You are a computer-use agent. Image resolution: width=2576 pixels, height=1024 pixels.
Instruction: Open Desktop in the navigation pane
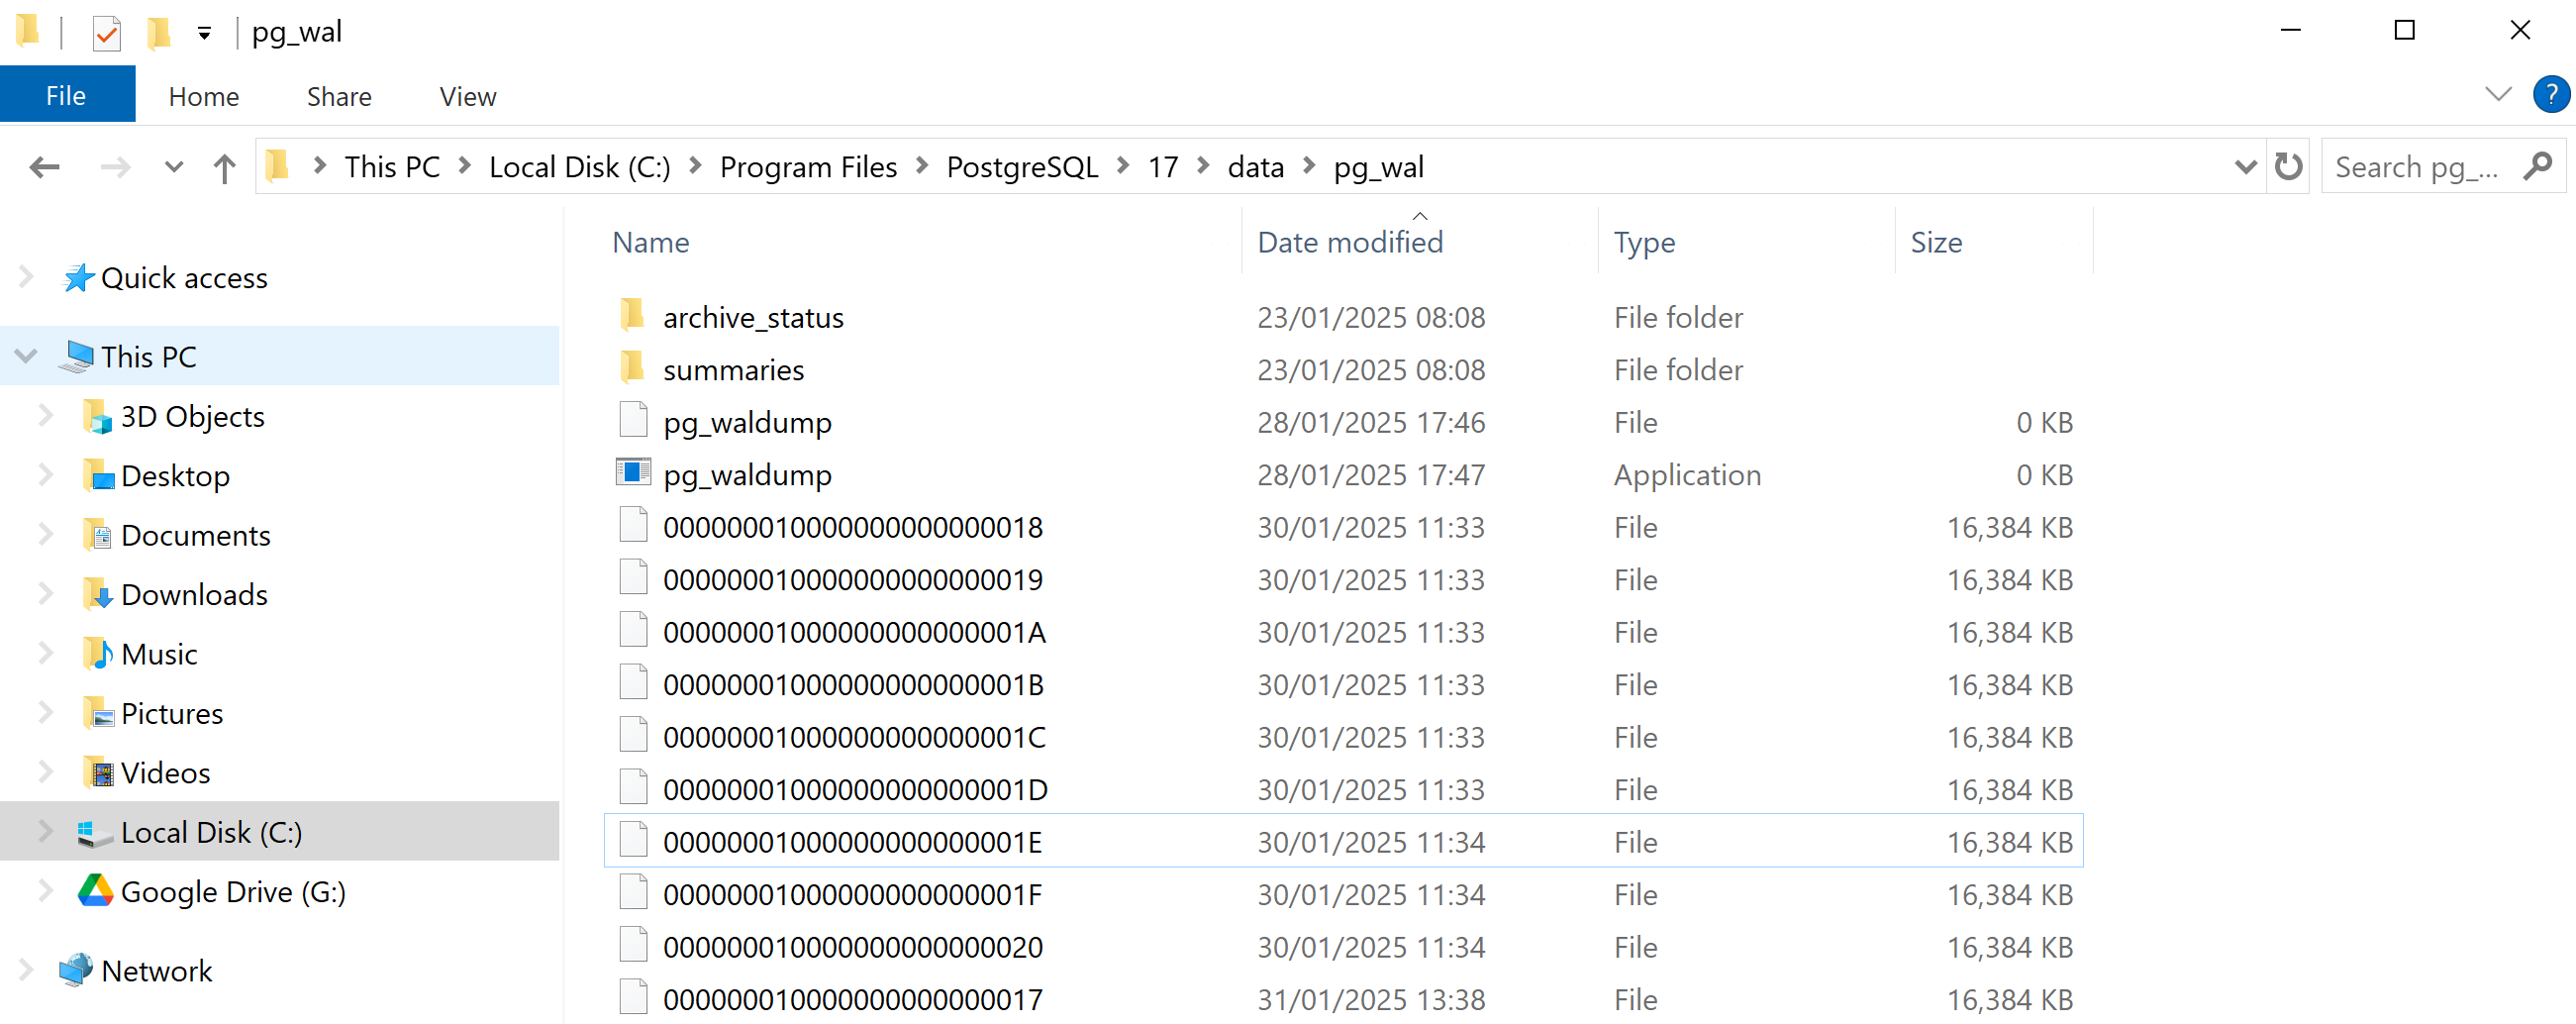point(175,476)
